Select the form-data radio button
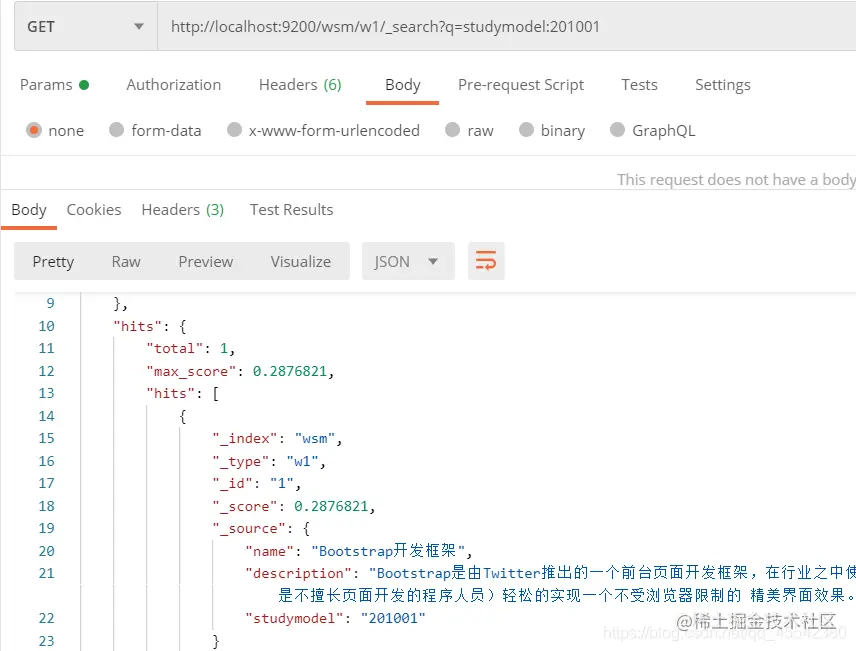This screenshot has height=651, width=856. 116,130
